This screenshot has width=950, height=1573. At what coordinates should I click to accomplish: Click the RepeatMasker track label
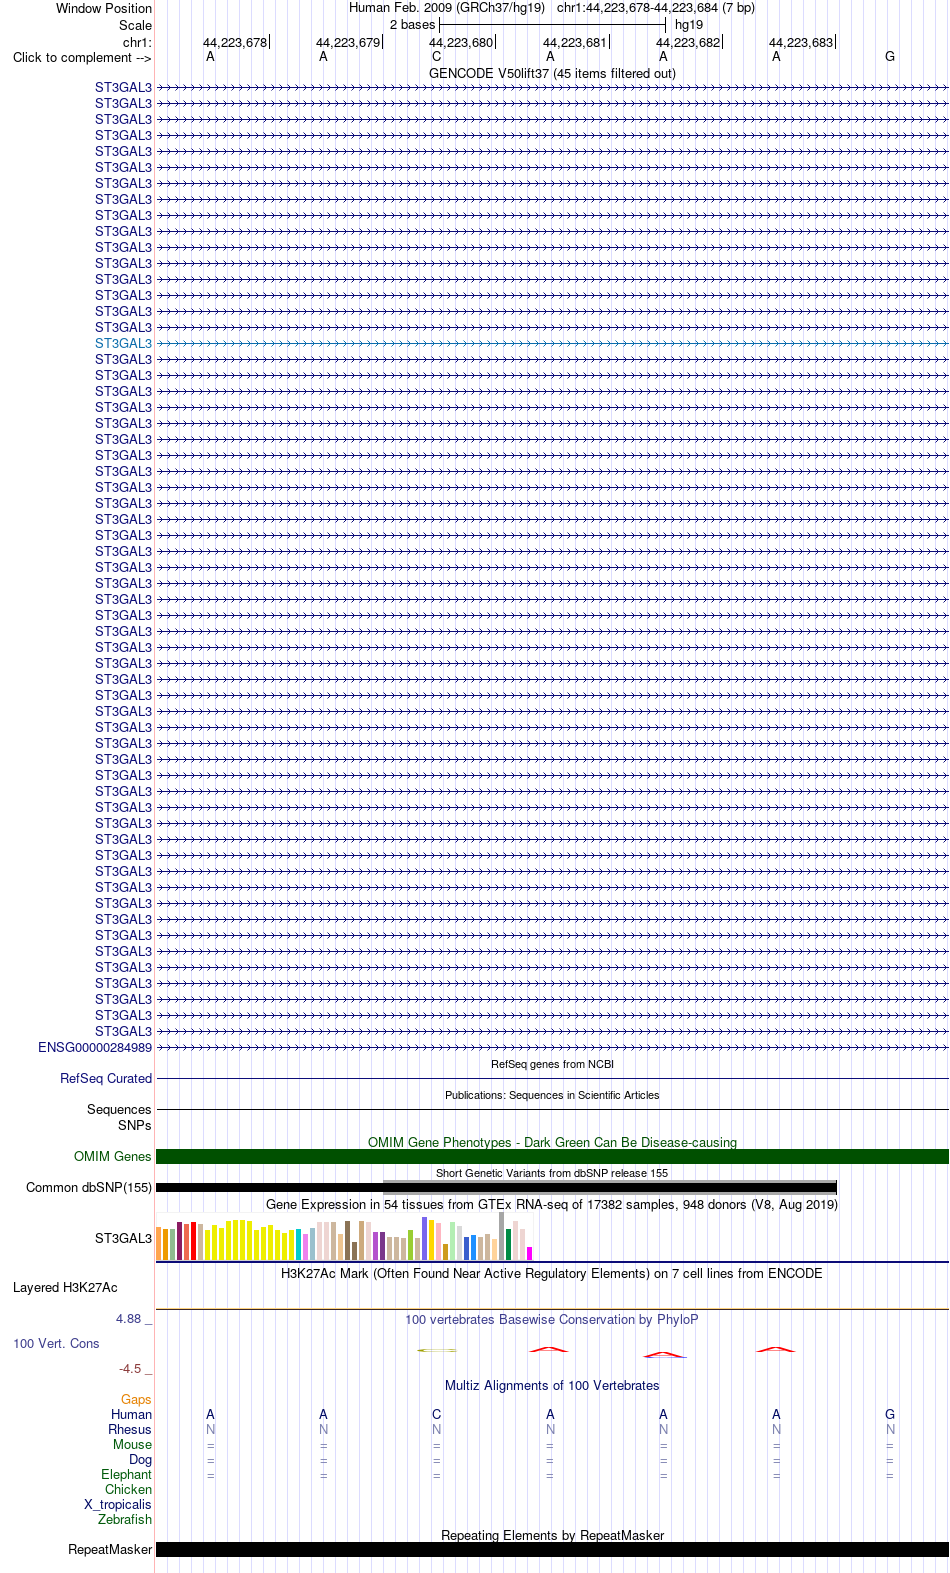(110, 1549)
